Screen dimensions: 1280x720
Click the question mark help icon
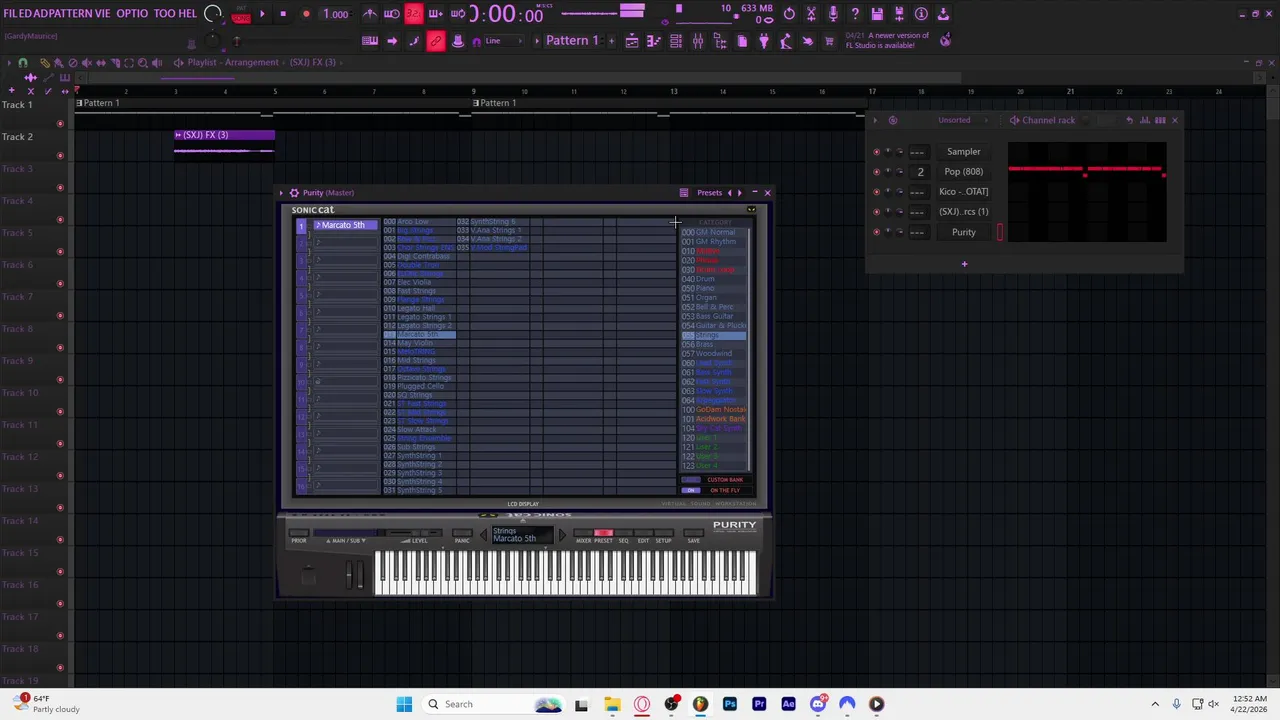point(855,14)
